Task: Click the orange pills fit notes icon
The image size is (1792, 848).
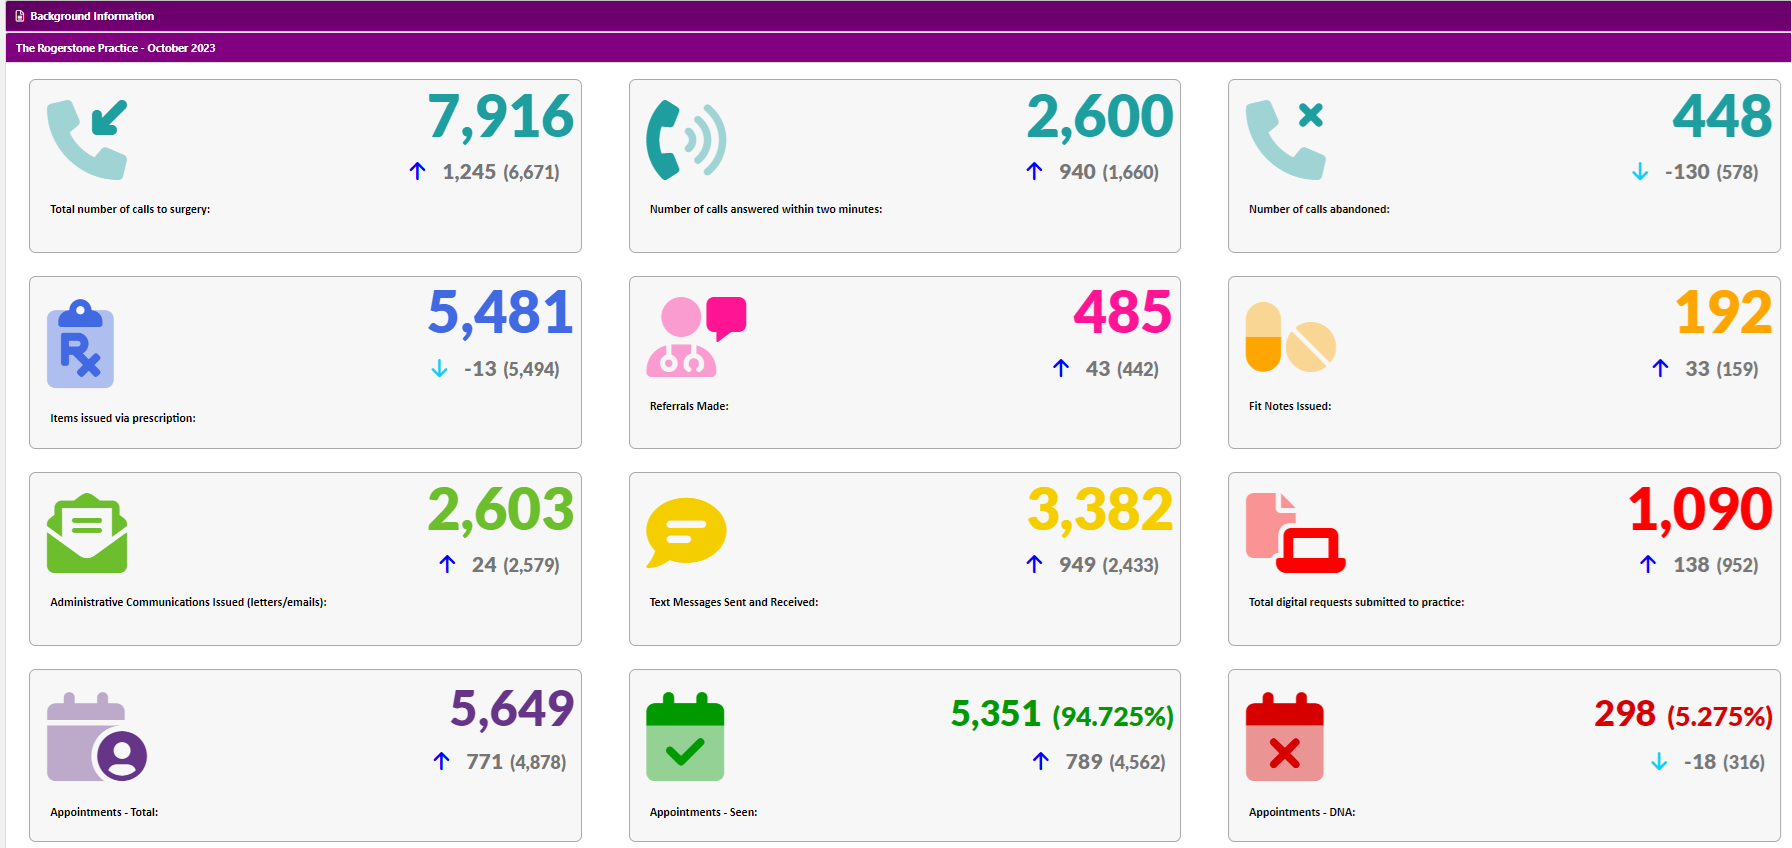Action: click(1290, 337)
